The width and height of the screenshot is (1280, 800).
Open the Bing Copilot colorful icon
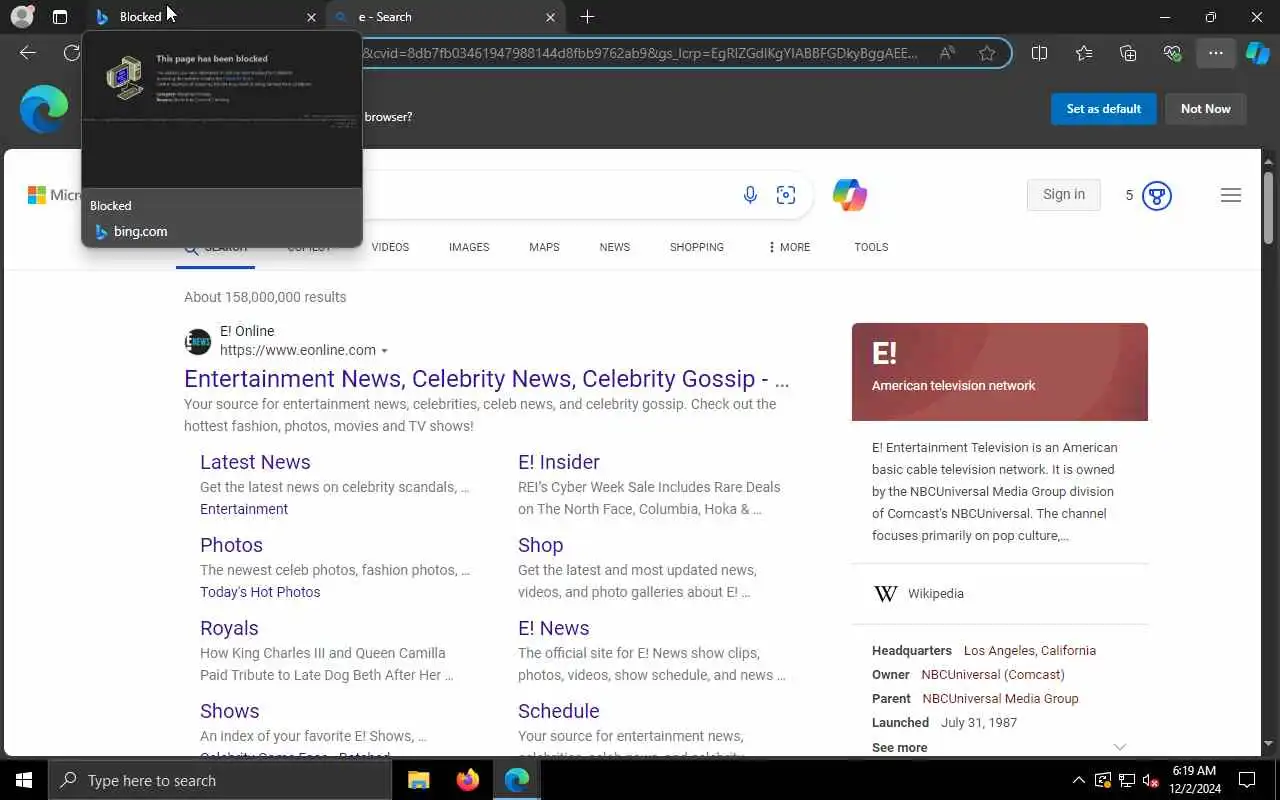coord(850,195)
